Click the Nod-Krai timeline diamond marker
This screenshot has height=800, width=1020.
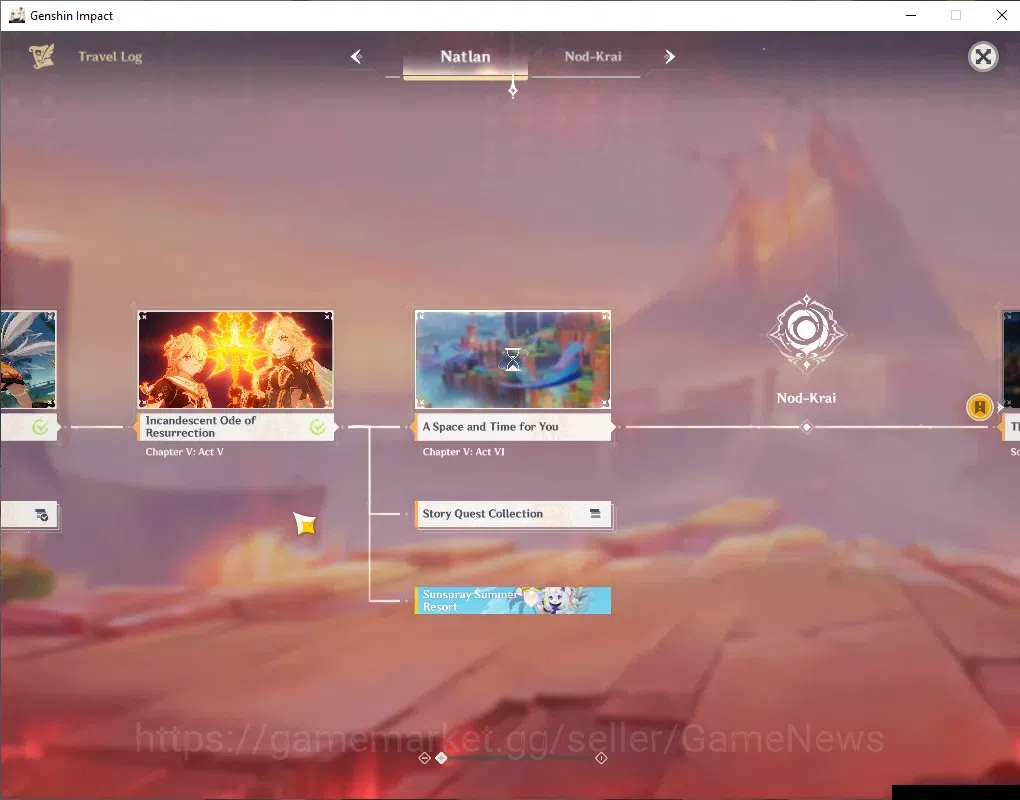pos(806,427)
